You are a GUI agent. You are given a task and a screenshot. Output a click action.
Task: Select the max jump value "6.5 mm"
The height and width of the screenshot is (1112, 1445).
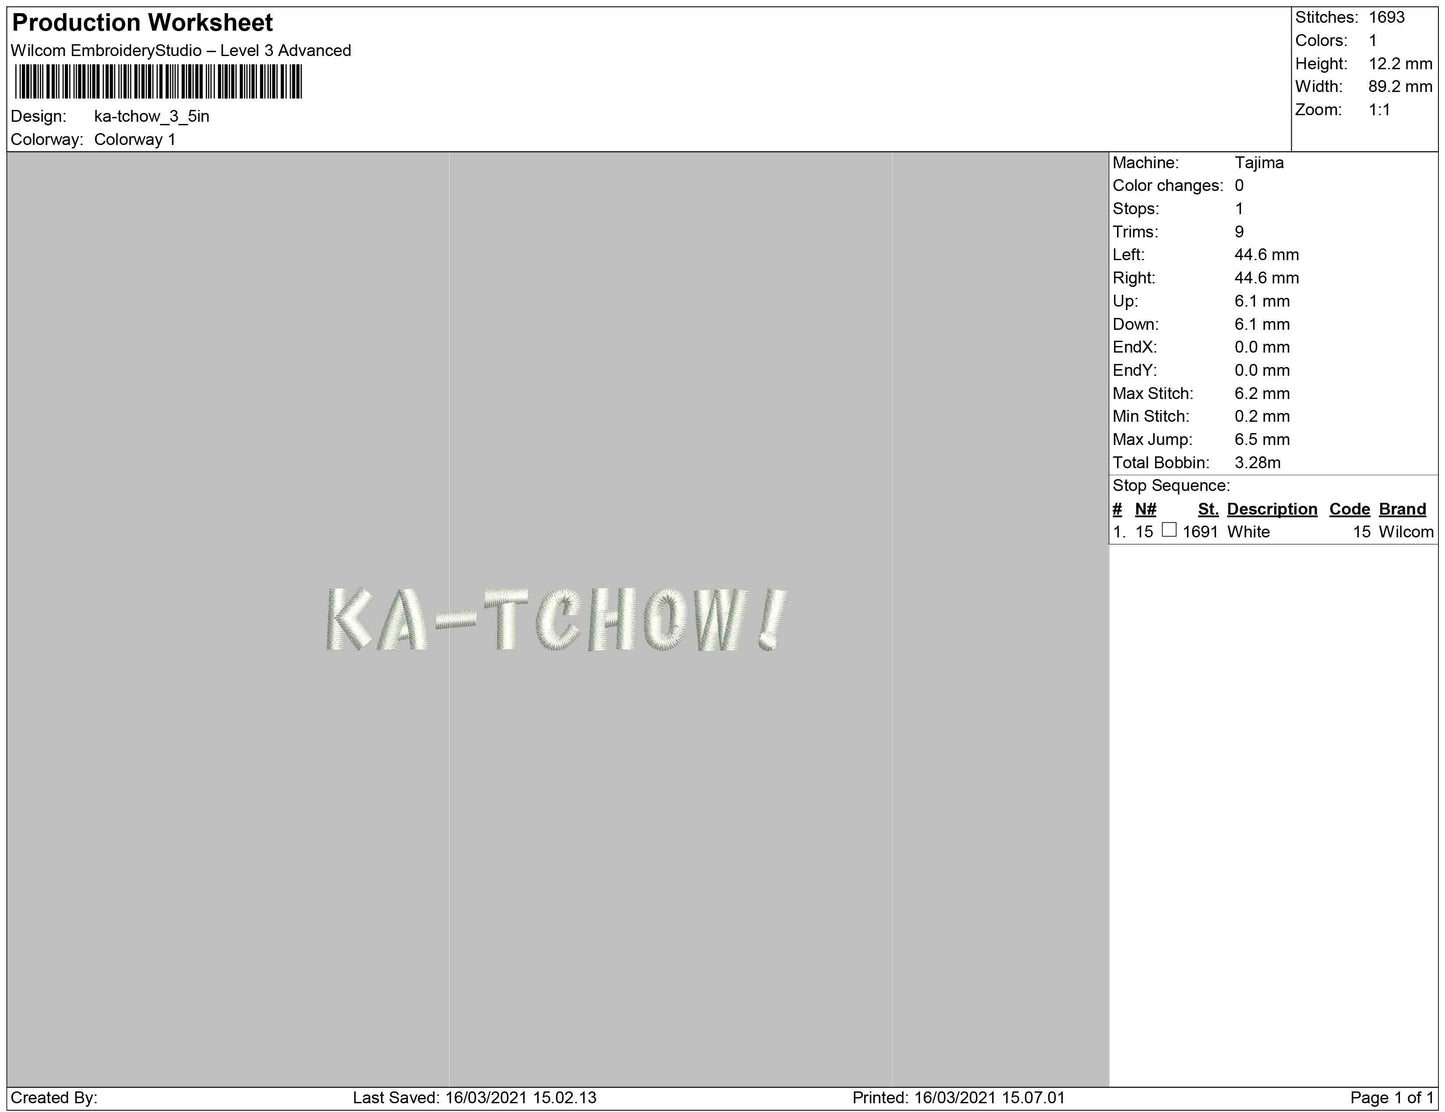tap(1262, 440)
